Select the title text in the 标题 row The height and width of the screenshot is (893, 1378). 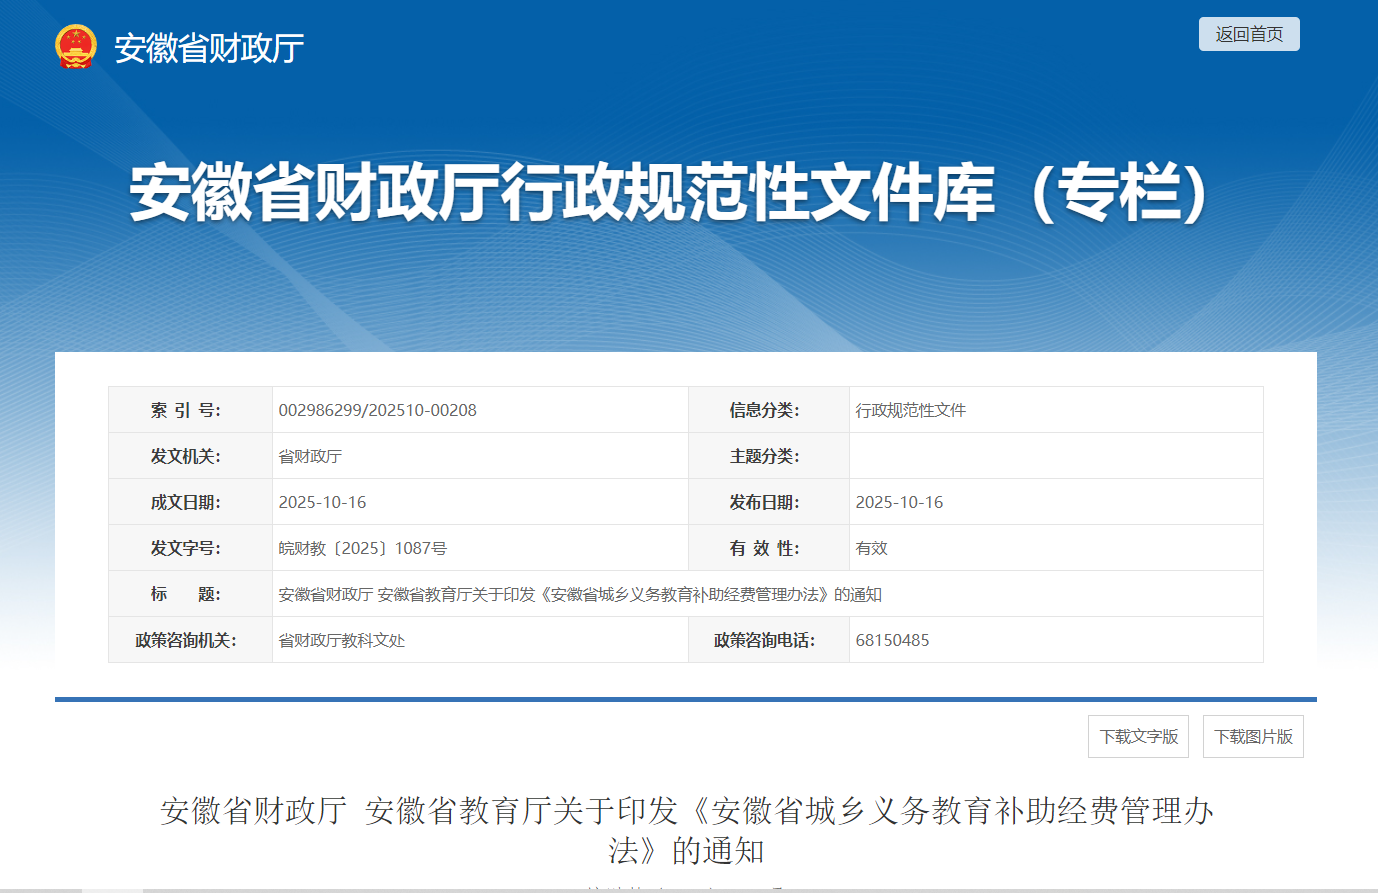(x=580, y=594)
